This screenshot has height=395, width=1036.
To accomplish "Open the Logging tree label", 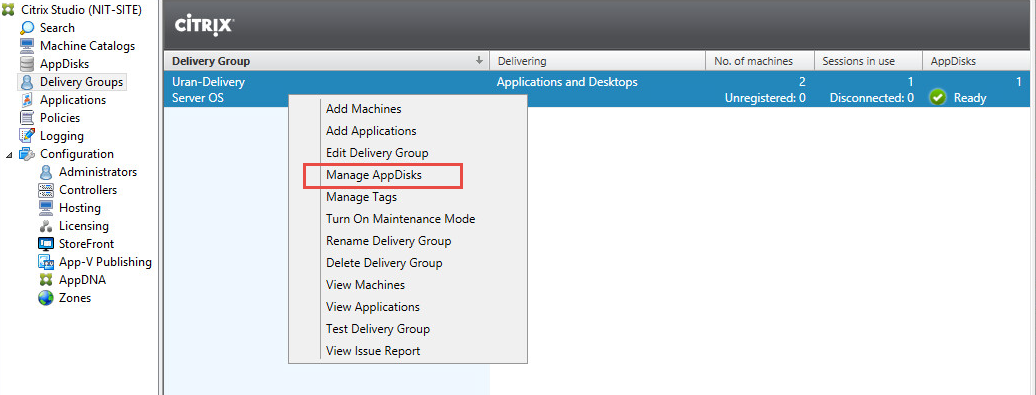I will pyautogui.click(x=61, y=136).
